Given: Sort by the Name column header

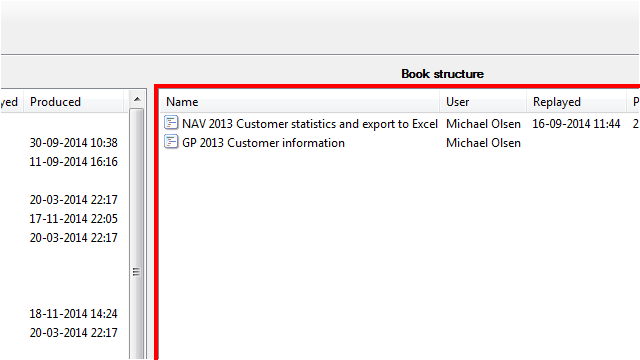Looking at the screenshot, I should (x=300, y=102).
